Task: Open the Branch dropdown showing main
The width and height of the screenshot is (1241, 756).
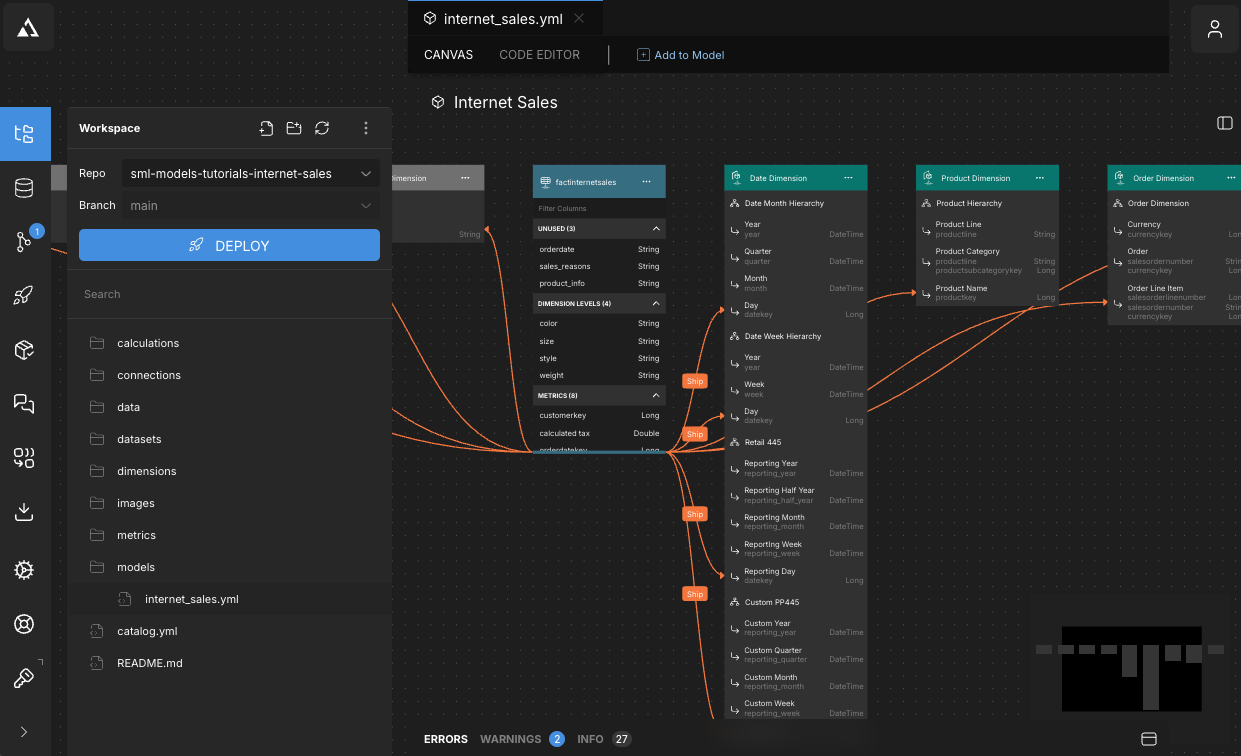Action: 250,206
